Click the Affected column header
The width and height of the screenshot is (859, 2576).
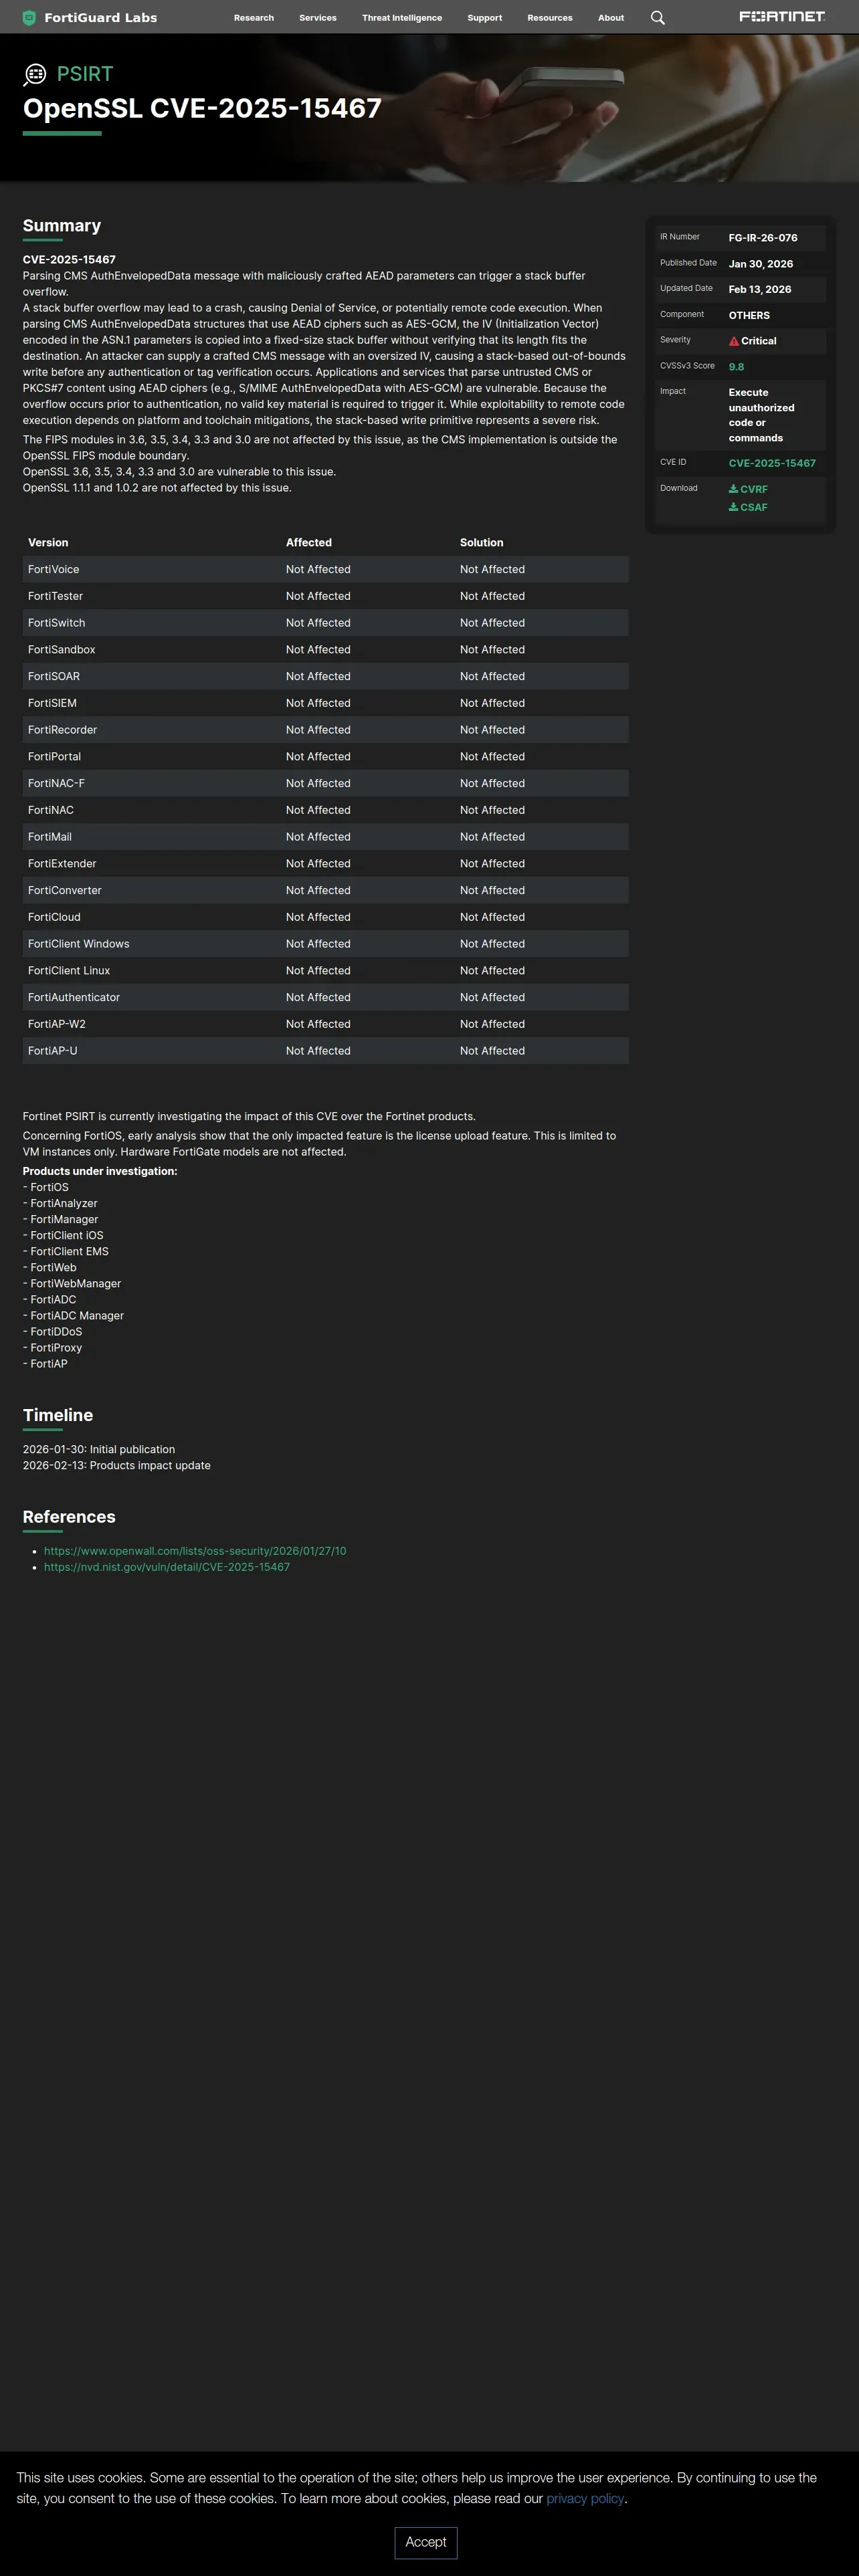(309, 542)
